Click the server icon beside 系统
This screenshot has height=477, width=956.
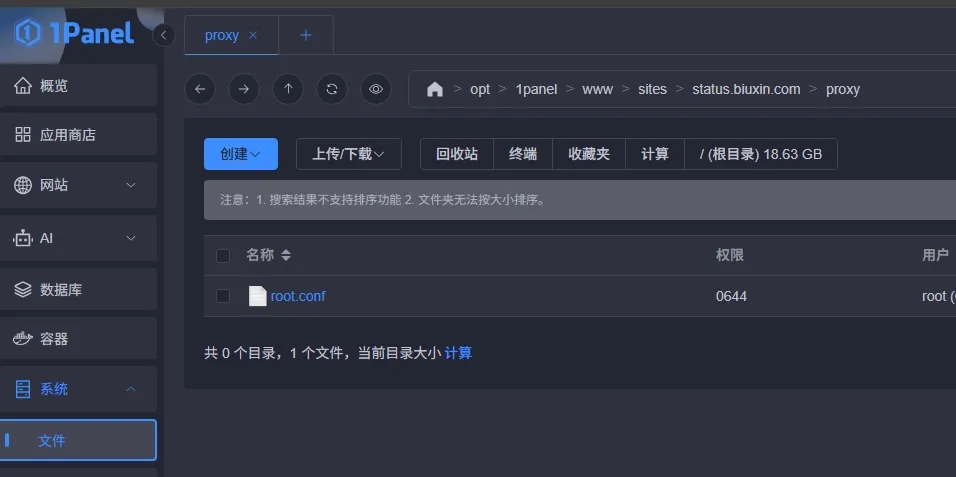point(23,389)
